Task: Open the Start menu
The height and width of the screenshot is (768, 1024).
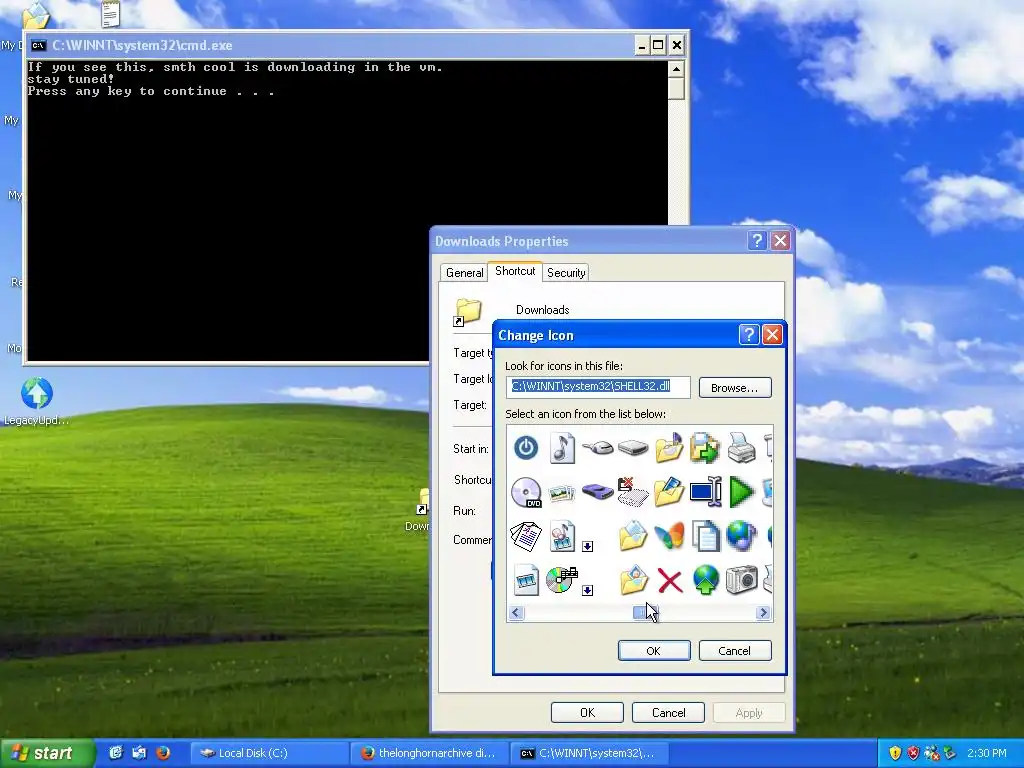Action: pyautogui.click(x=47, y=753)
